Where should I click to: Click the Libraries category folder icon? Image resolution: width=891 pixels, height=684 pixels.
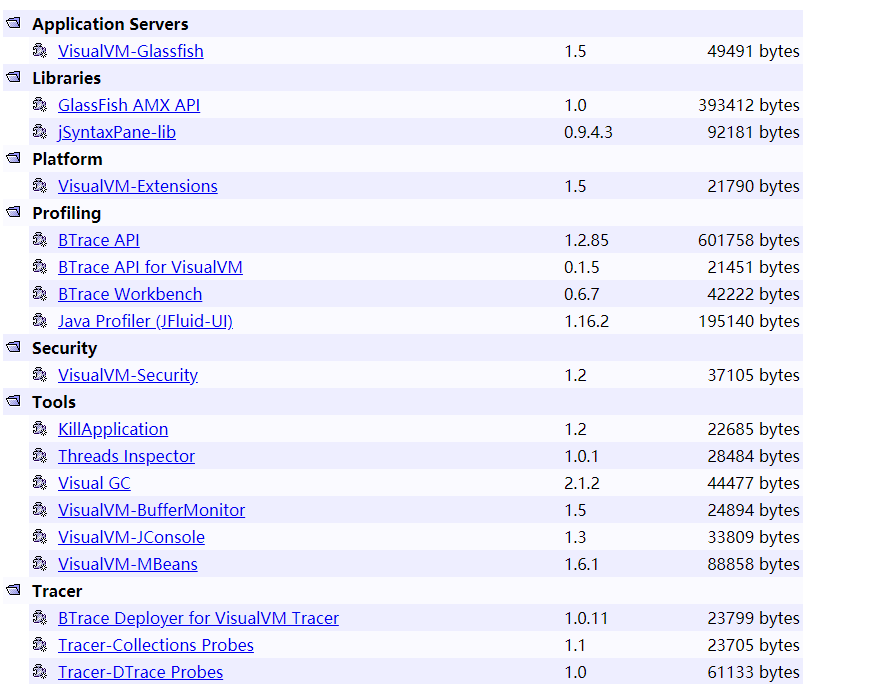[x=14, y=77]
